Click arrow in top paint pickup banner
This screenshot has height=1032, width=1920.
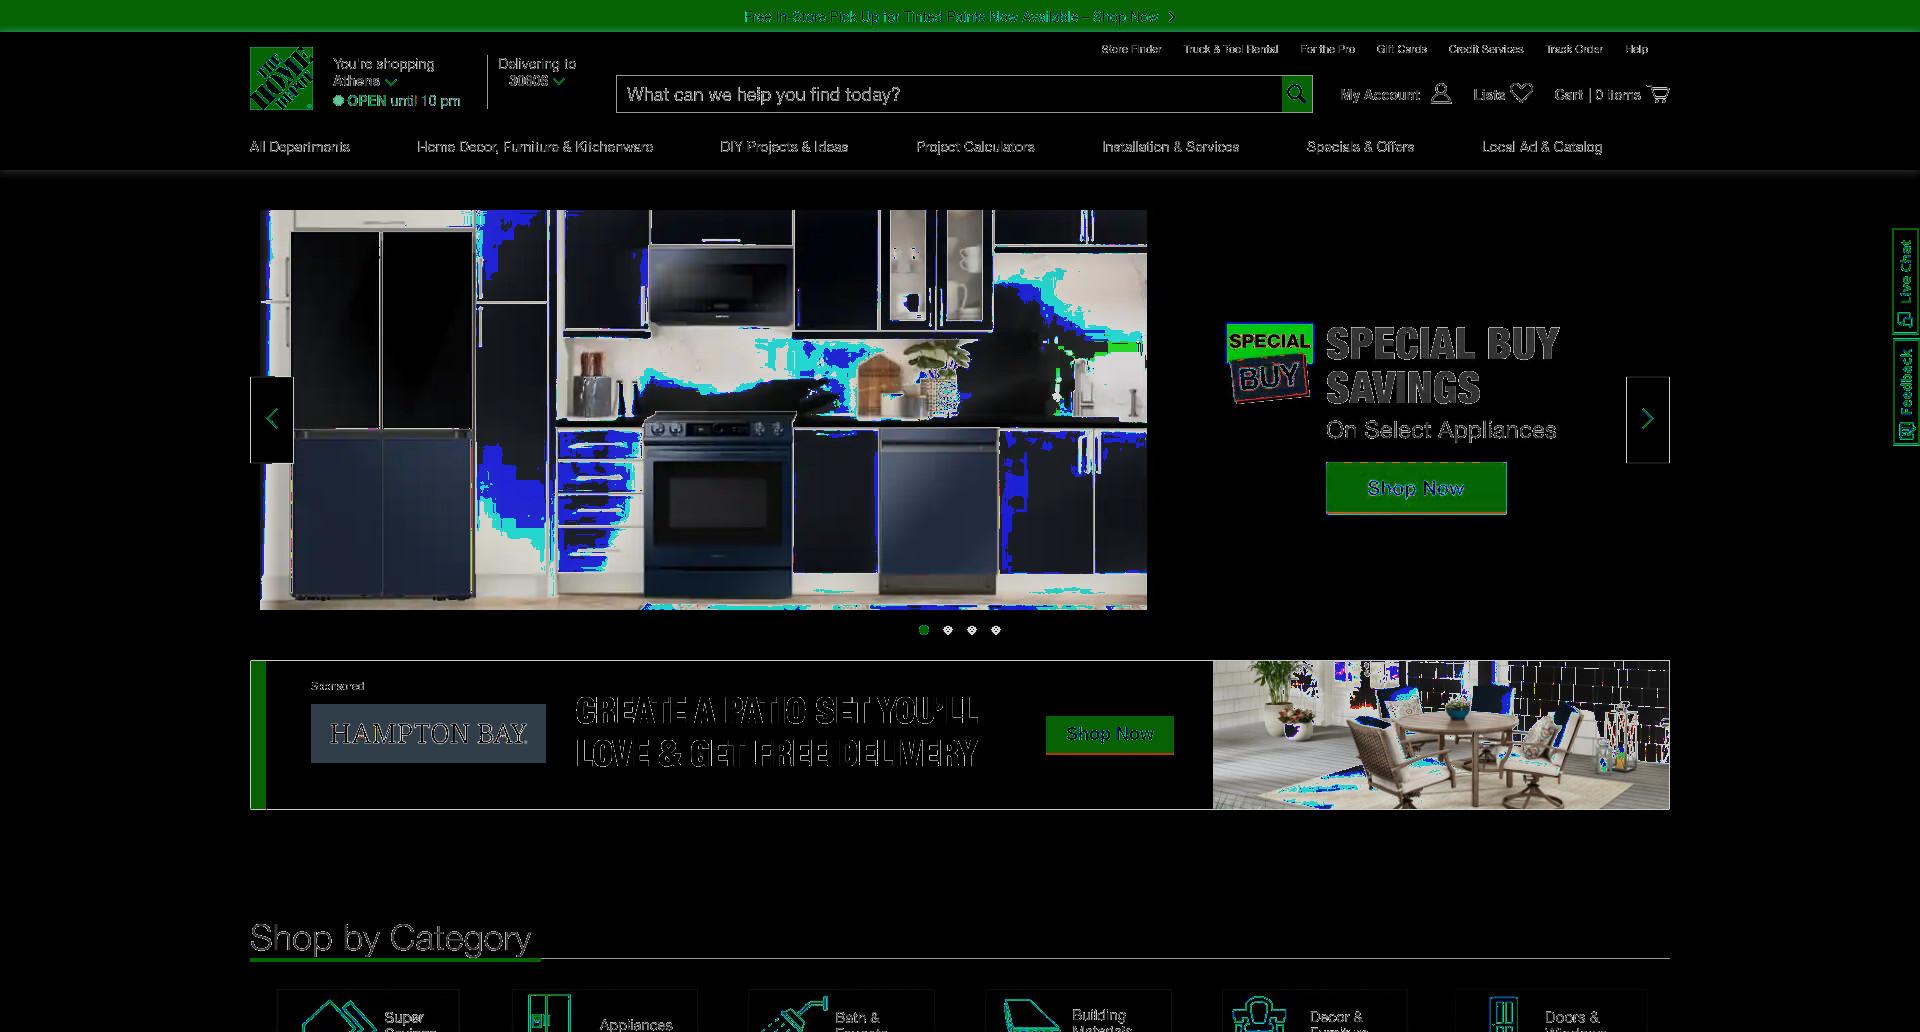(x=1171, y=17)
